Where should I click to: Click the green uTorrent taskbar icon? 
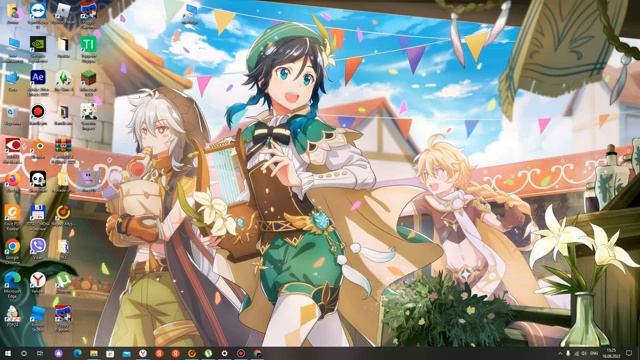click(208, 353)
